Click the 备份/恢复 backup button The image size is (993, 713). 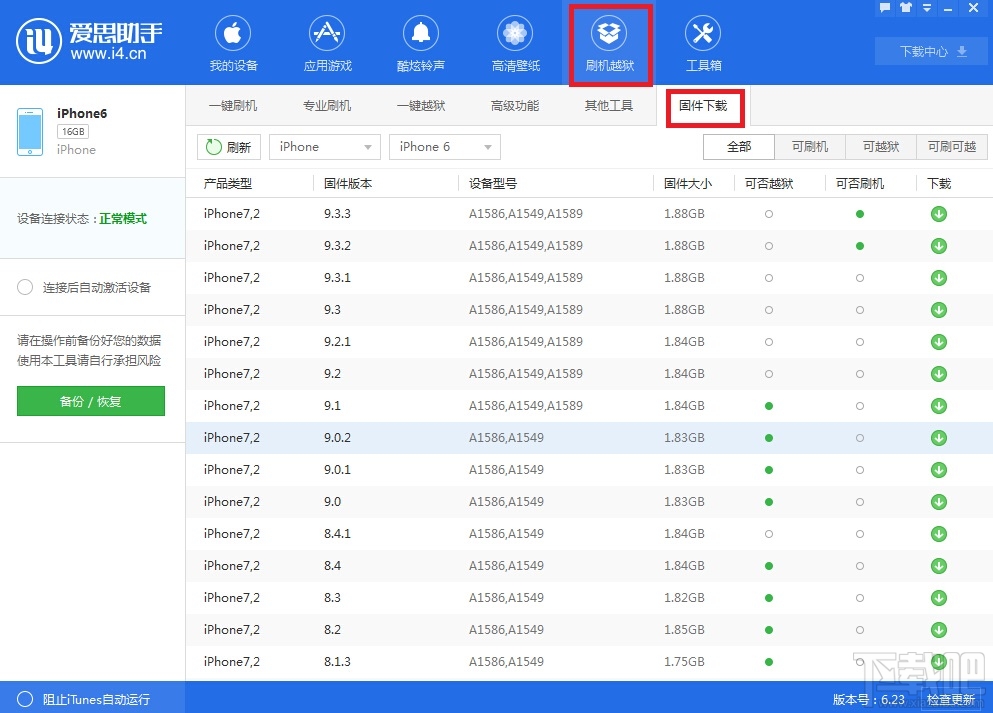pyautogui.click(x=90, y=401)
